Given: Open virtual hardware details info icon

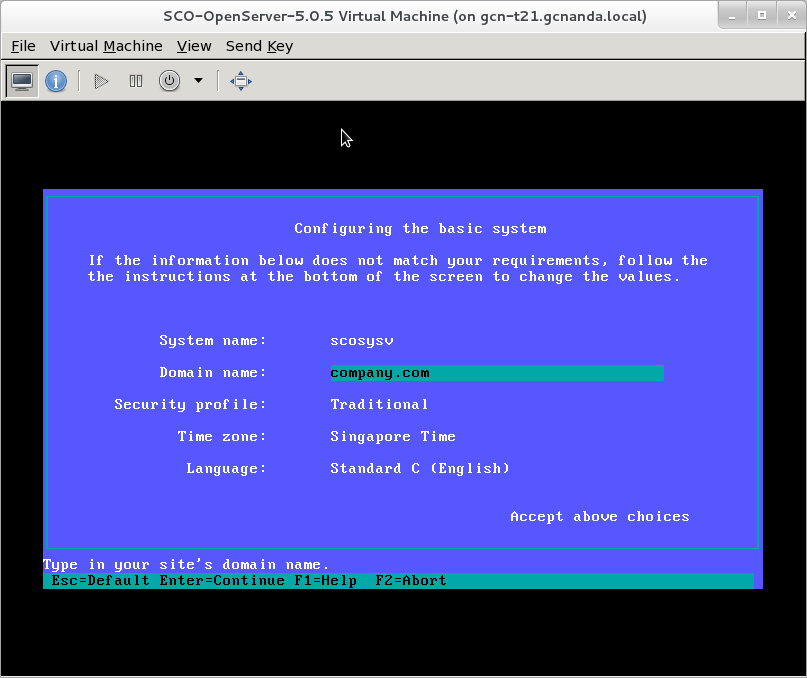Looking at the screenshot, I should click(x=56, y=81).
